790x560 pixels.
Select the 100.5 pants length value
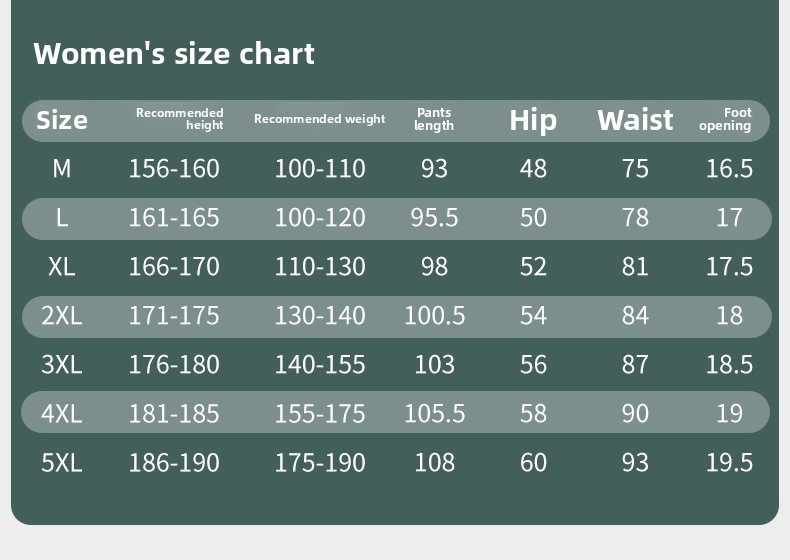(x=435, y=316)
